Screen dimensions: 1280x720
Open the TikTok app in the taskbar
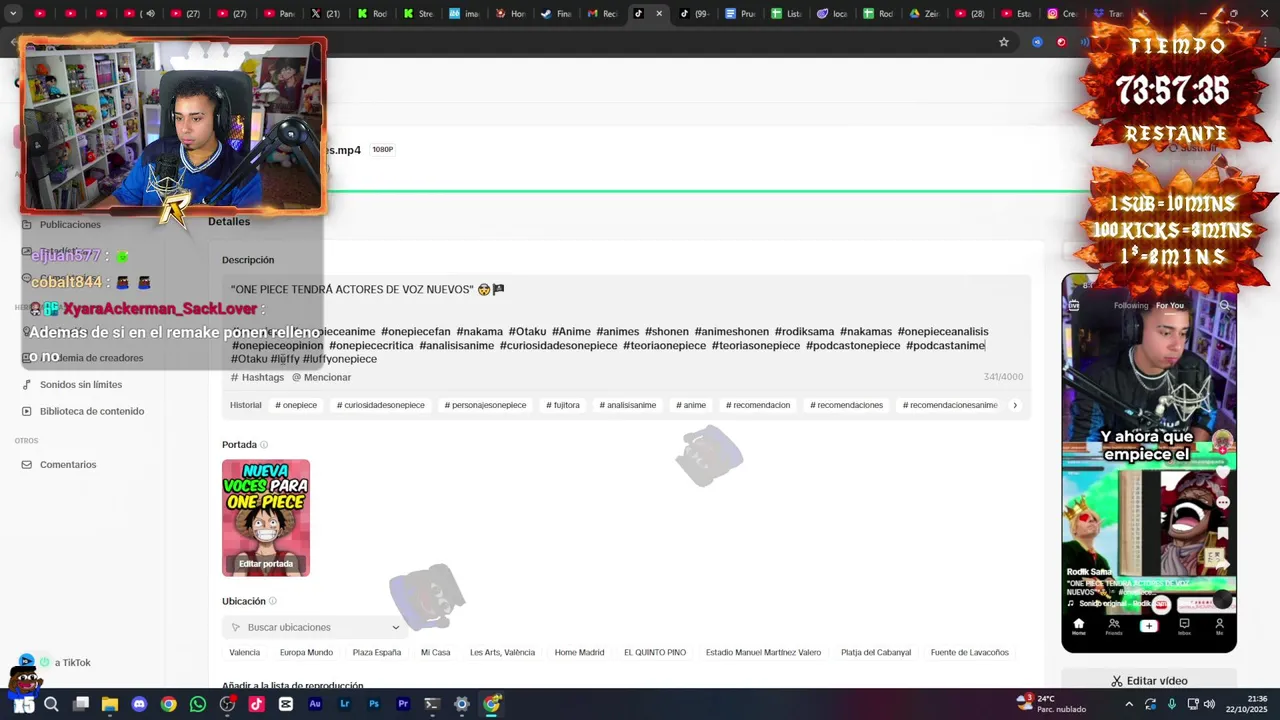point(256,704)
